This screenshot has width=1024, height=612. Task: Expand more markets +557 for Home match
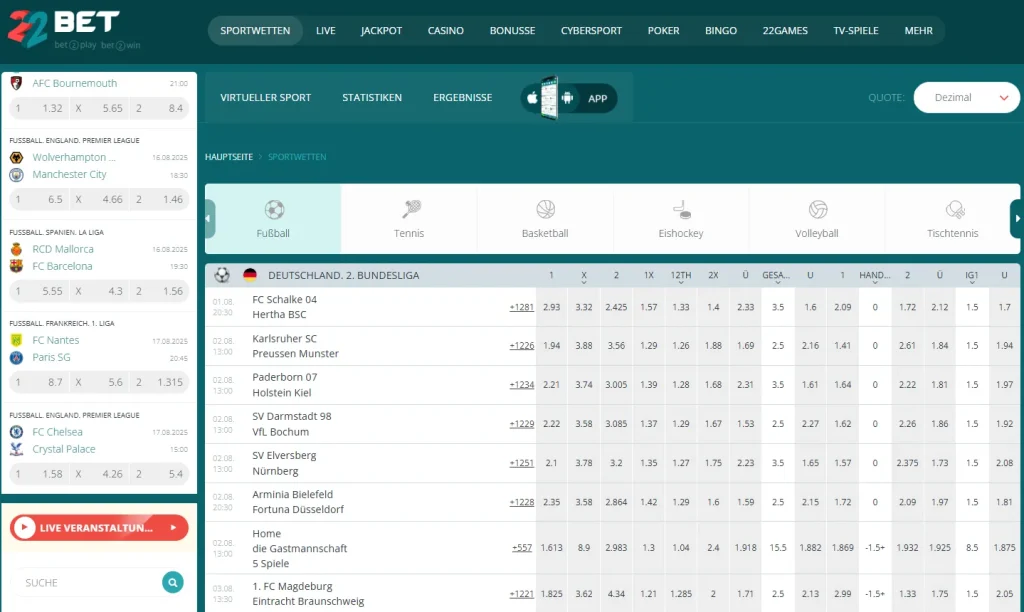(522, 547)
